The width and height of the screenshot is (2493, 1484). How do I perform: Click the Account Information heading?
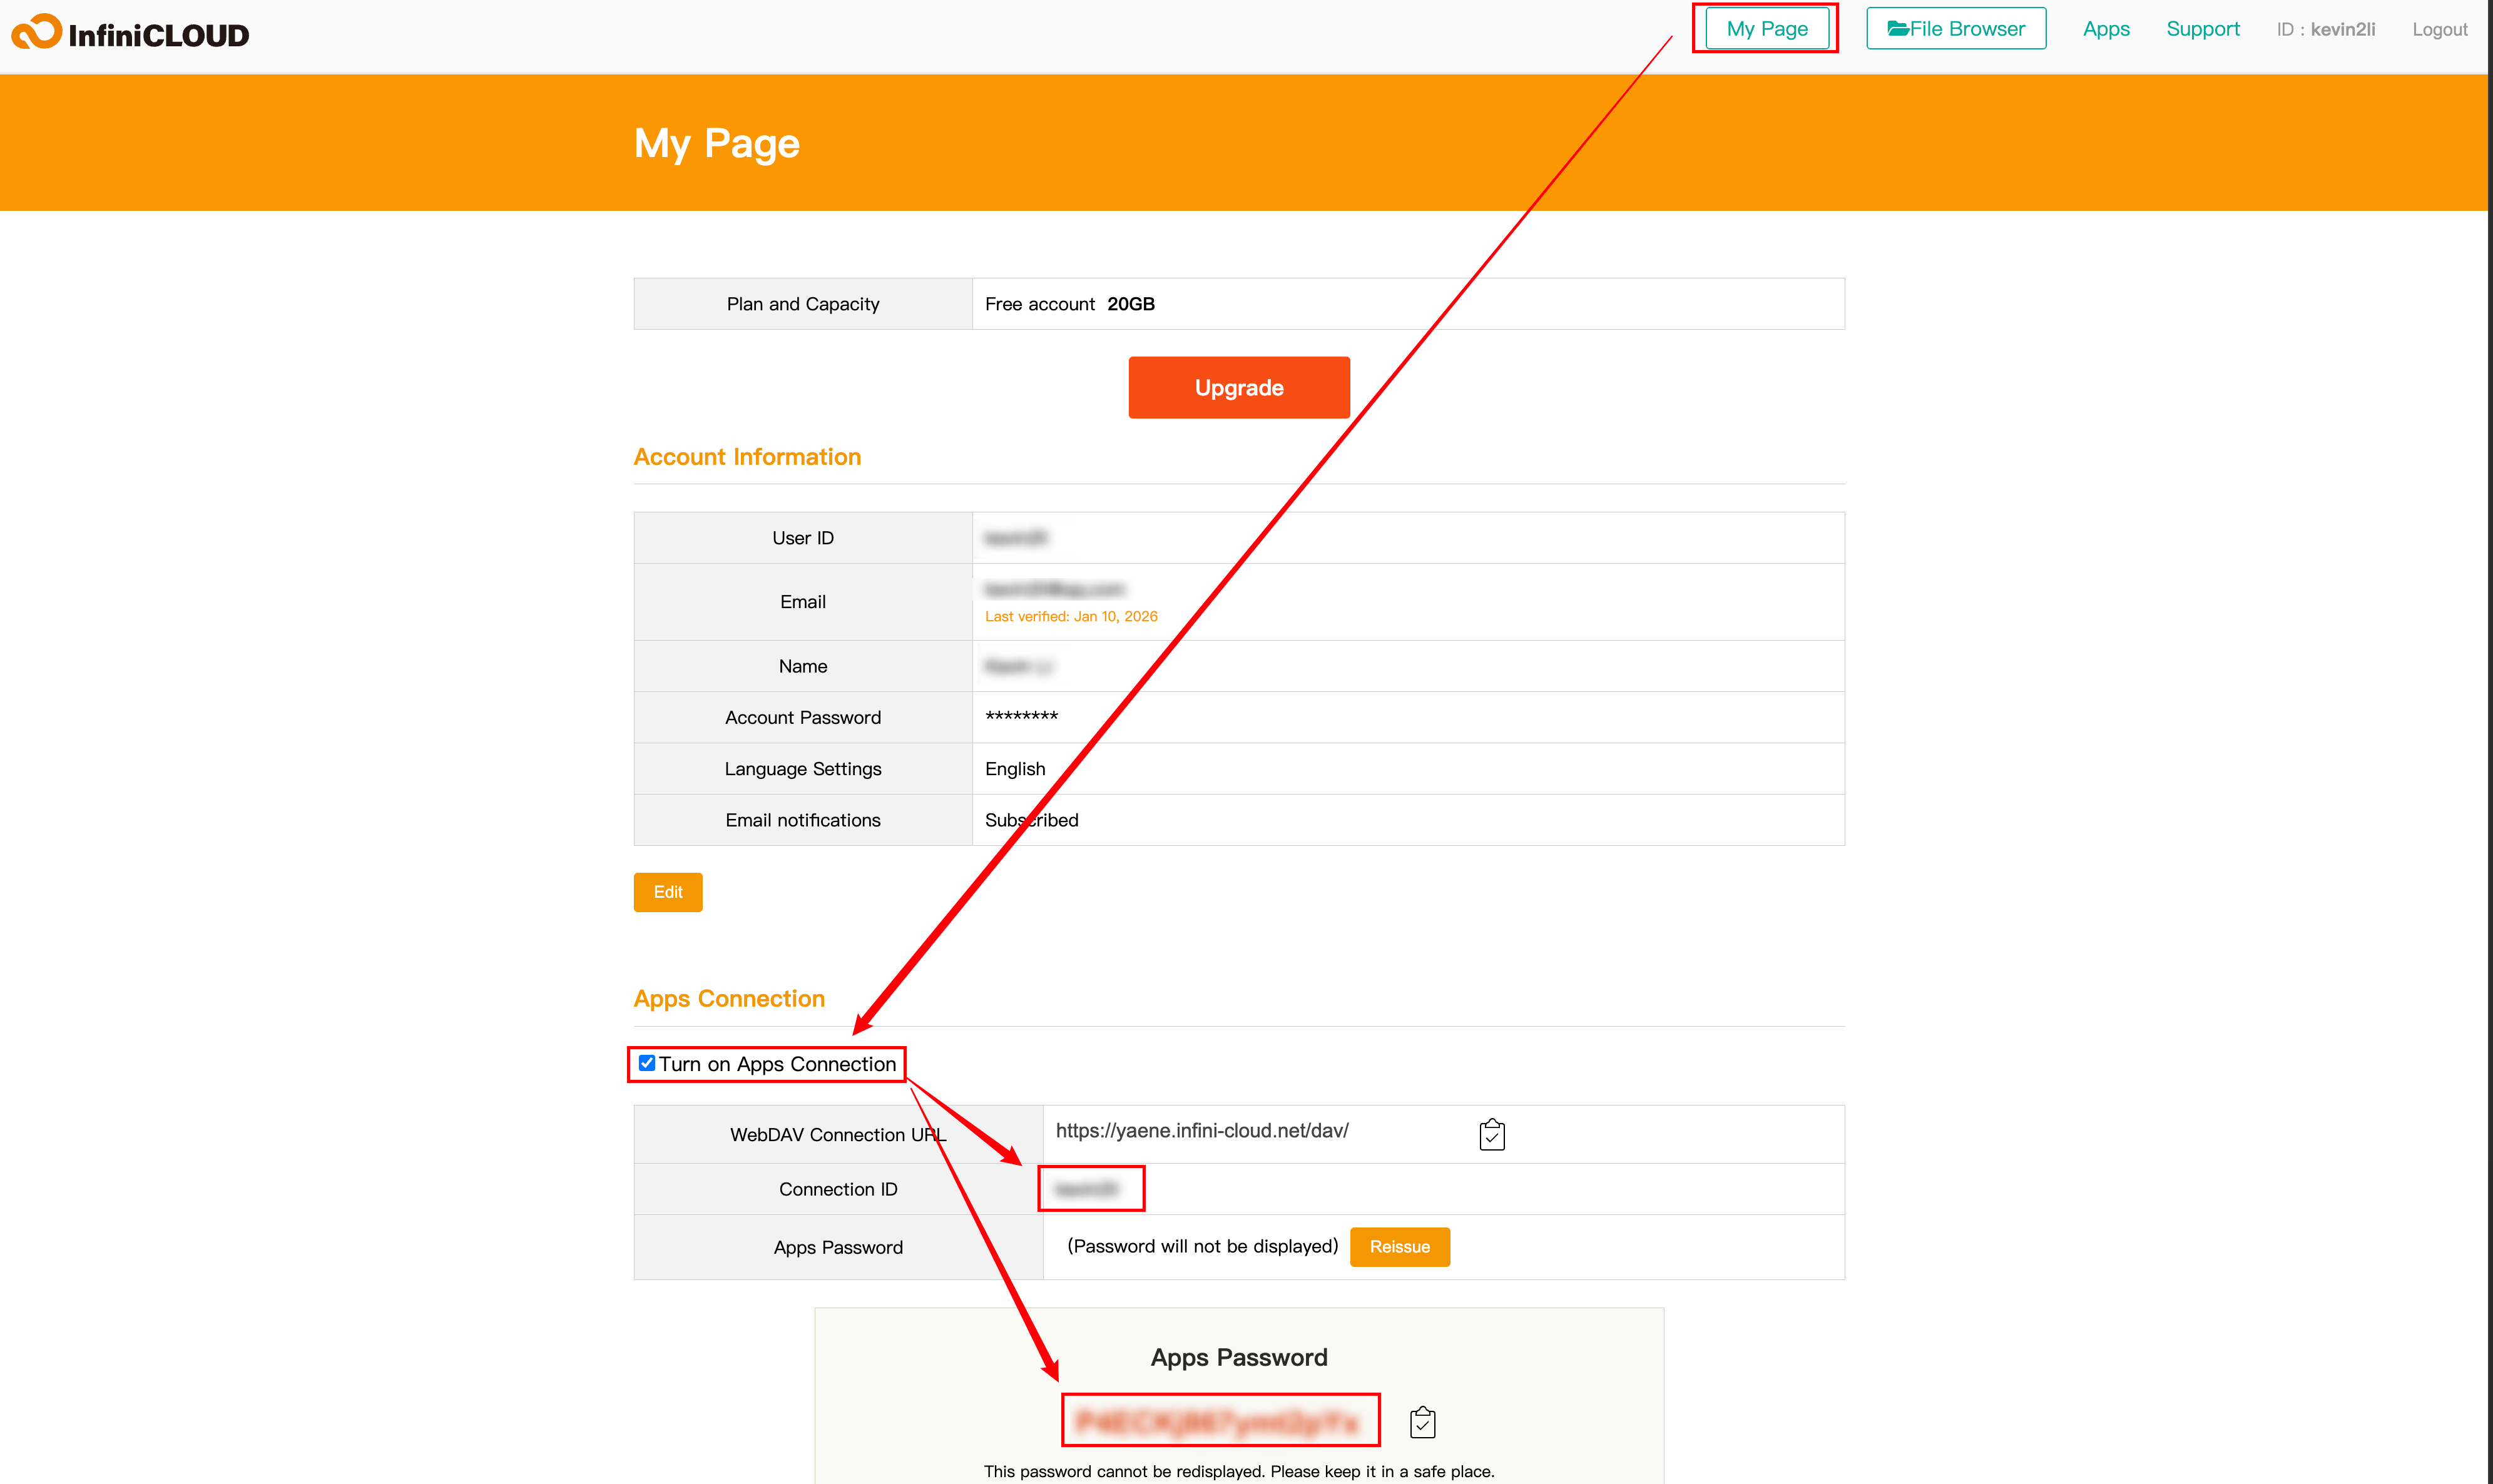coord(747,457)
